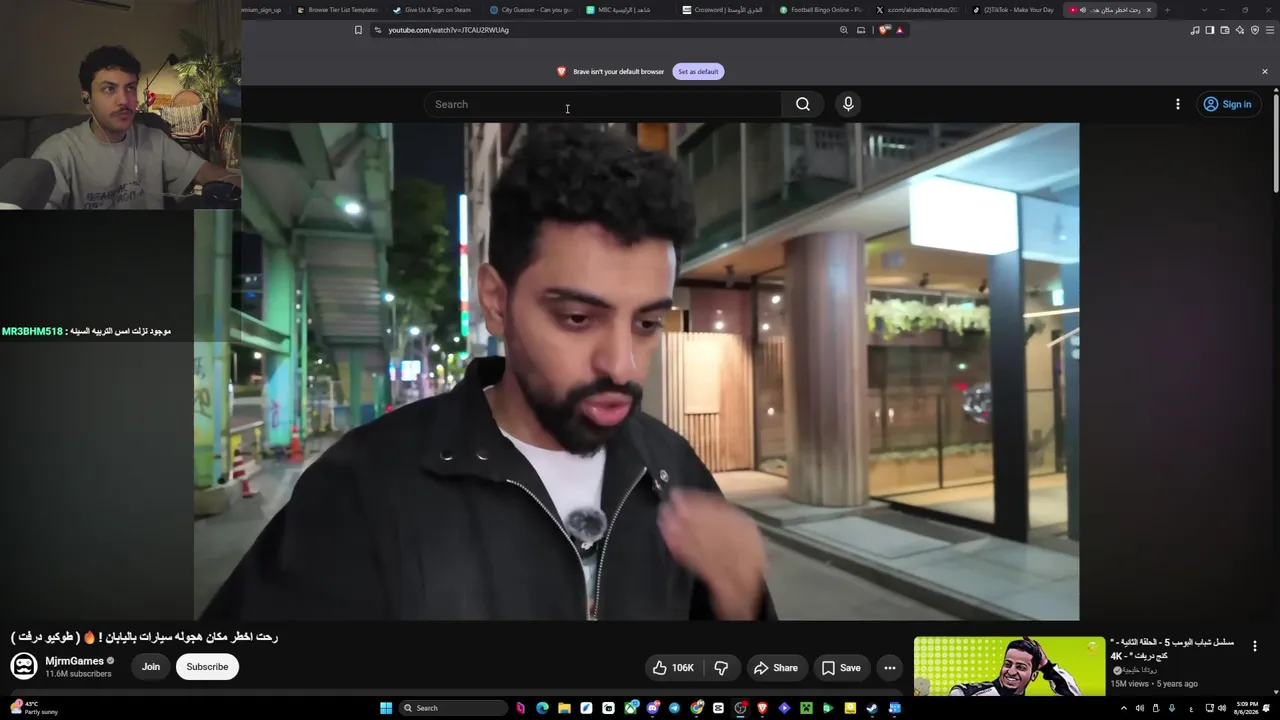This screenshot has height=720, width=1280.
Task: Switch to OBS Studio in the taskbar
Action: tap(740, 708)
